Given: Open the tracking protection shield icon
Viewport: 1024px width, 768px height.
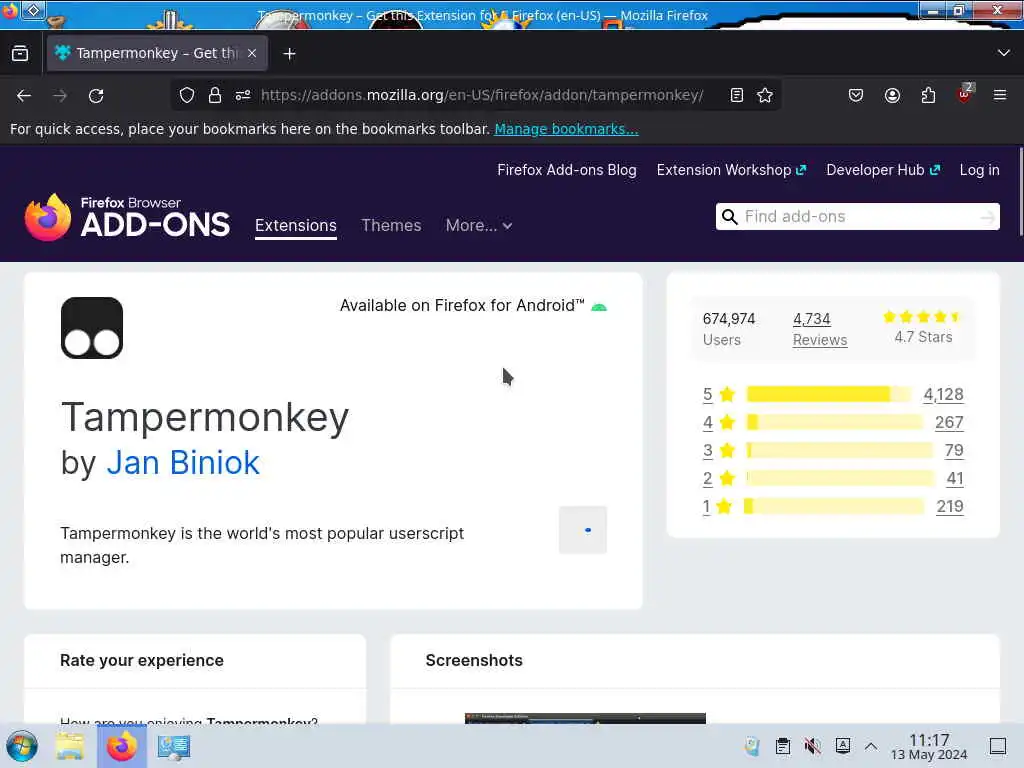Looking at the screenshot, I should 187,95.
